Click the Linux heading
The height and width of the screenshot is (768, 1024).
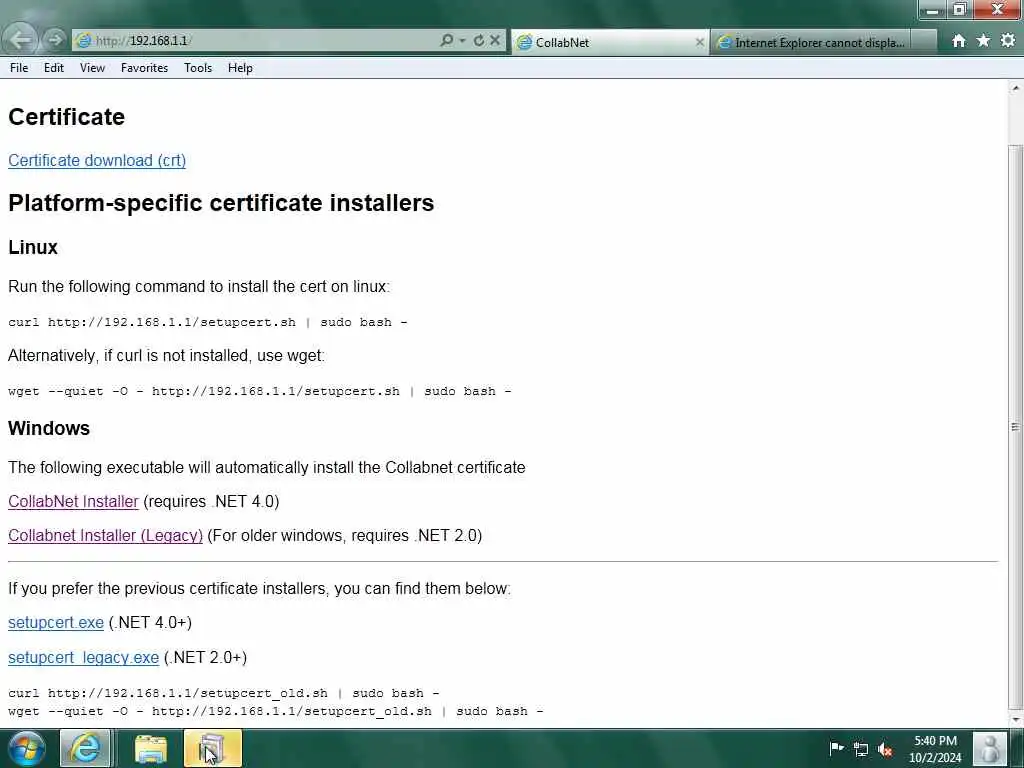(33, 248)
